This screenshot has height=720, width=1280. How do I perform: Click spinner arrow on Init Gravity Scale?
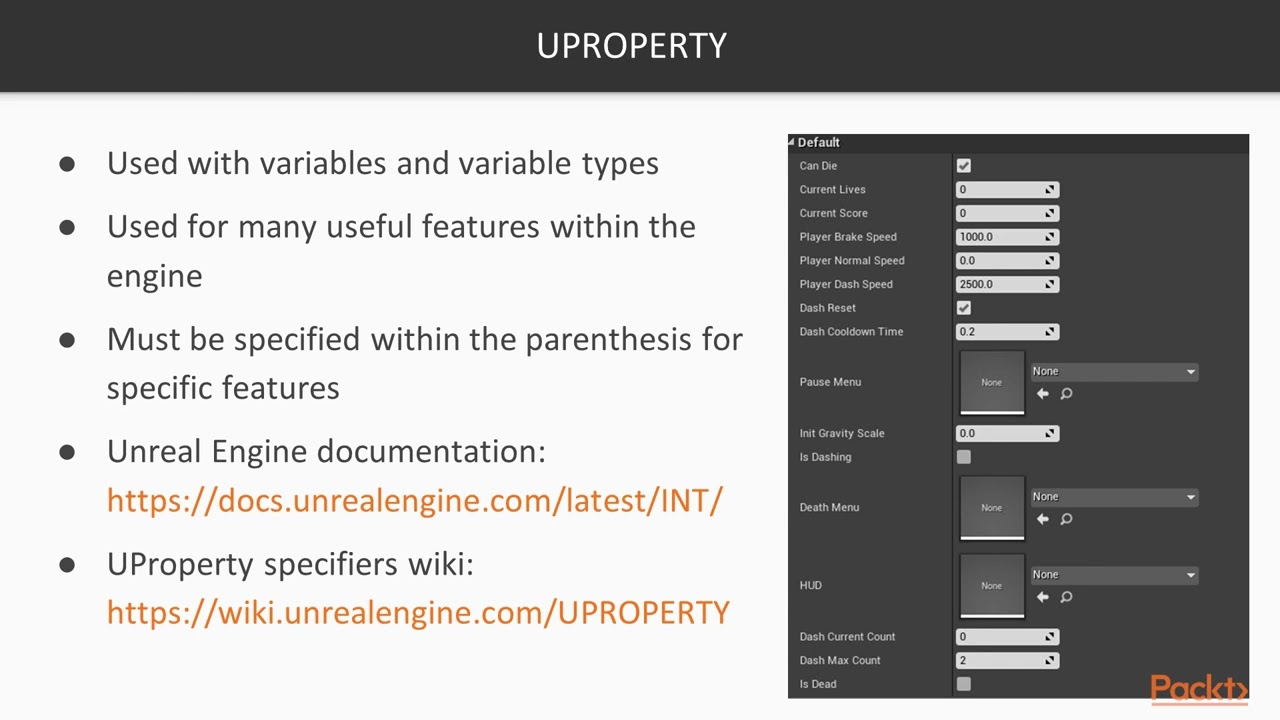coord(1050,433)
